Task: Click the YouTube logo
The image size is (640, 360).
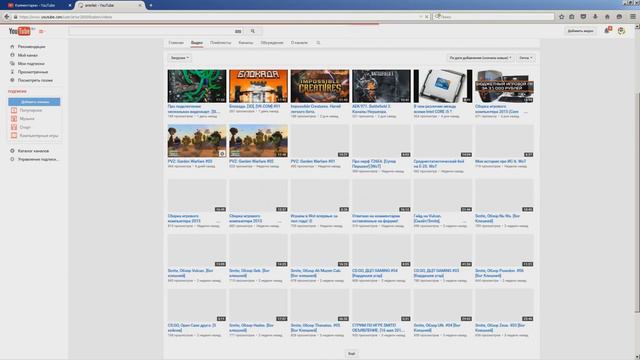Action: pos(20,31)
